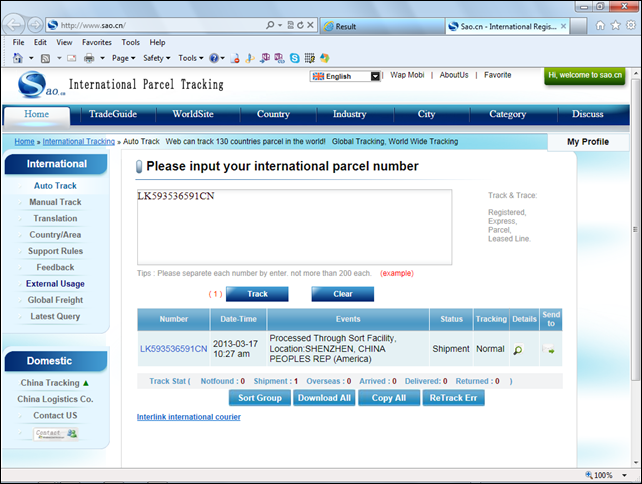Click the Copy All button
Image resolution: width=642 pixels, height=484 pixels.
389,398
